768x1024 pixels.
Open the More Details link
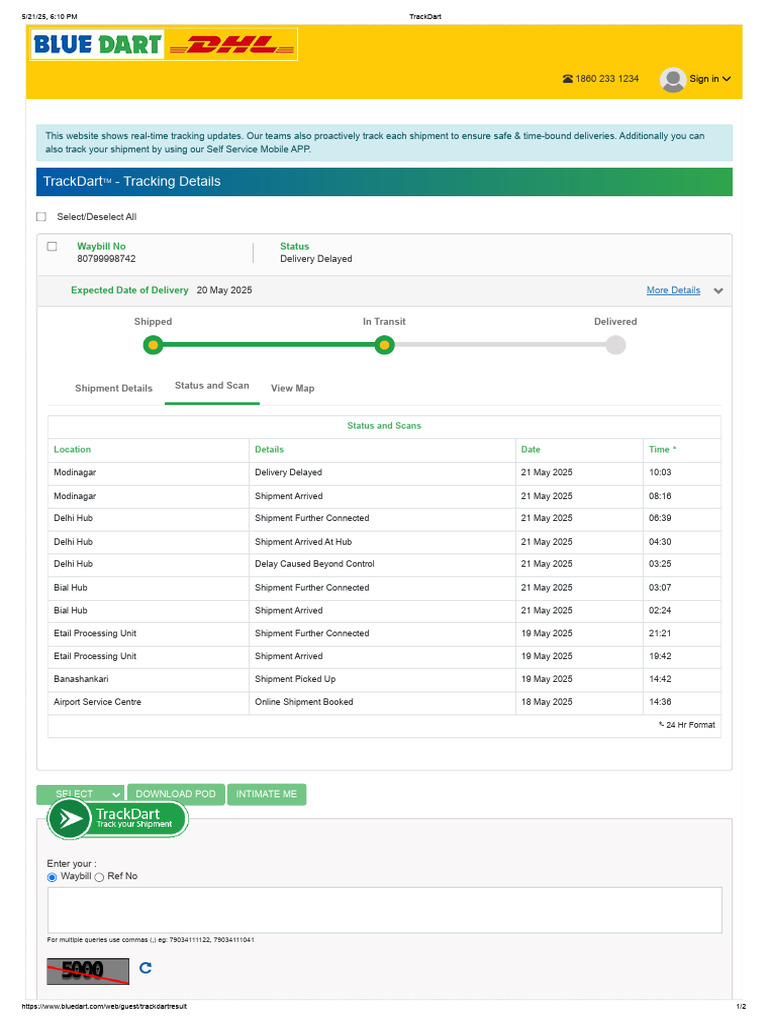pyautogui.click(x=673, y=291)
